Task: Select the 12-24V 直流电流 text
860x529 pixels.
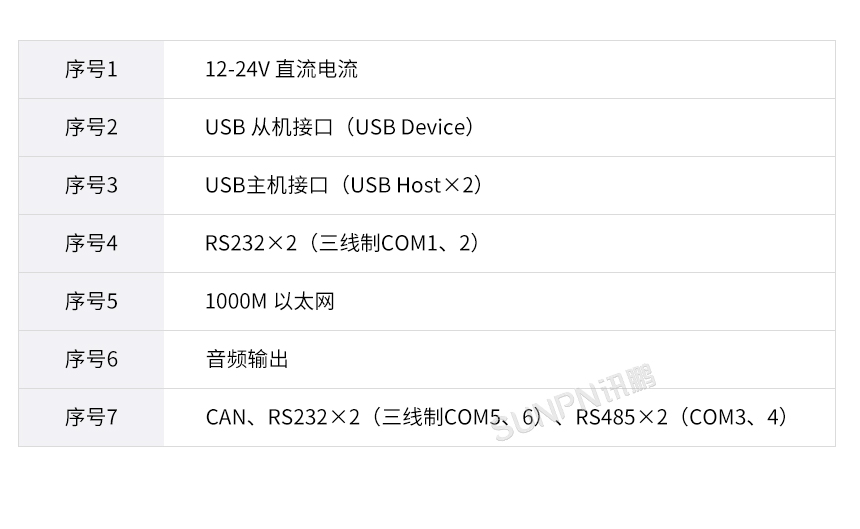Action: [x=281, y=69]
